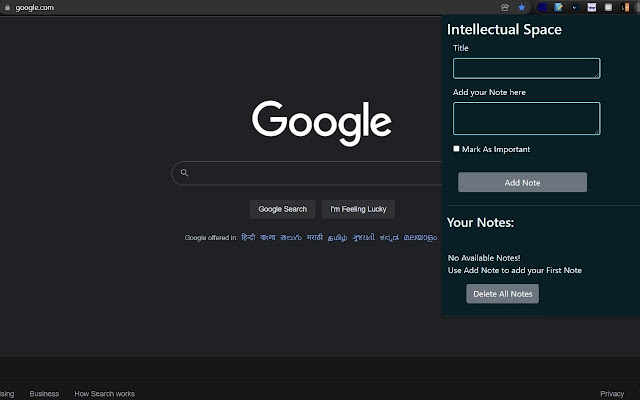Click the magnifier icon in Google search box
This screenshot has height=400, width=640.
[x=184, y=173]
